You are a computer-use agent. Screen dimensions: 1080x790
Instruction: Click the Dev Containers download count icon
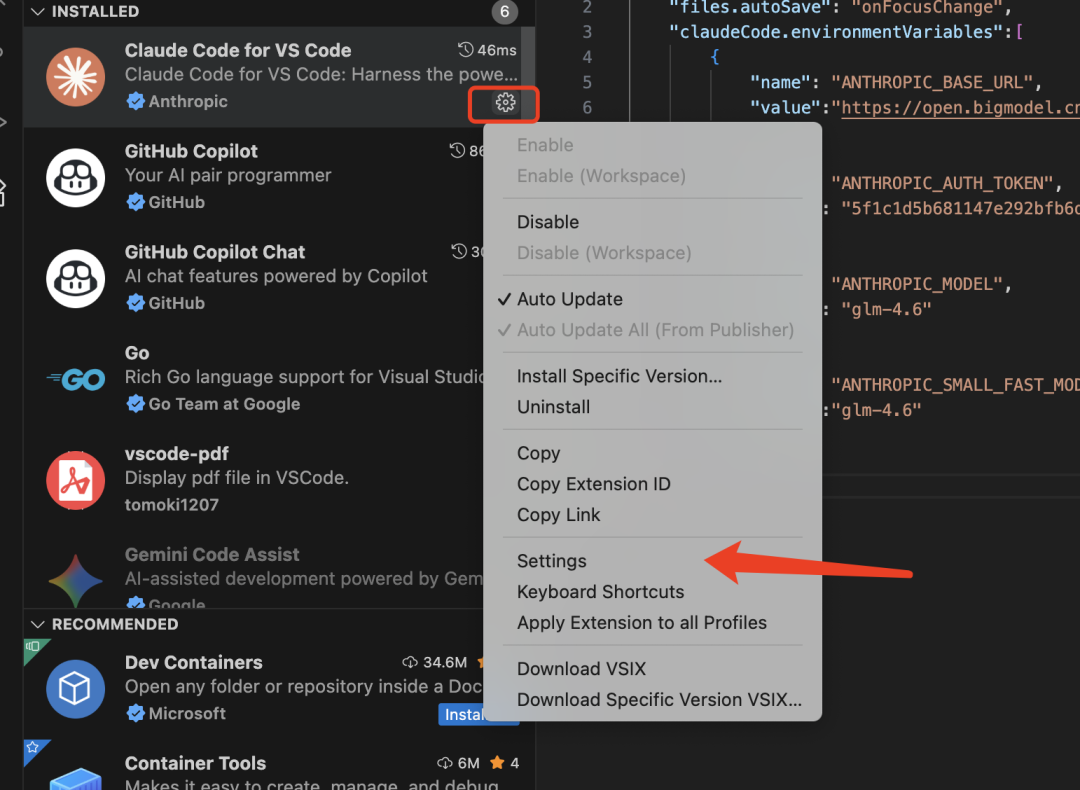coord(410,662)
